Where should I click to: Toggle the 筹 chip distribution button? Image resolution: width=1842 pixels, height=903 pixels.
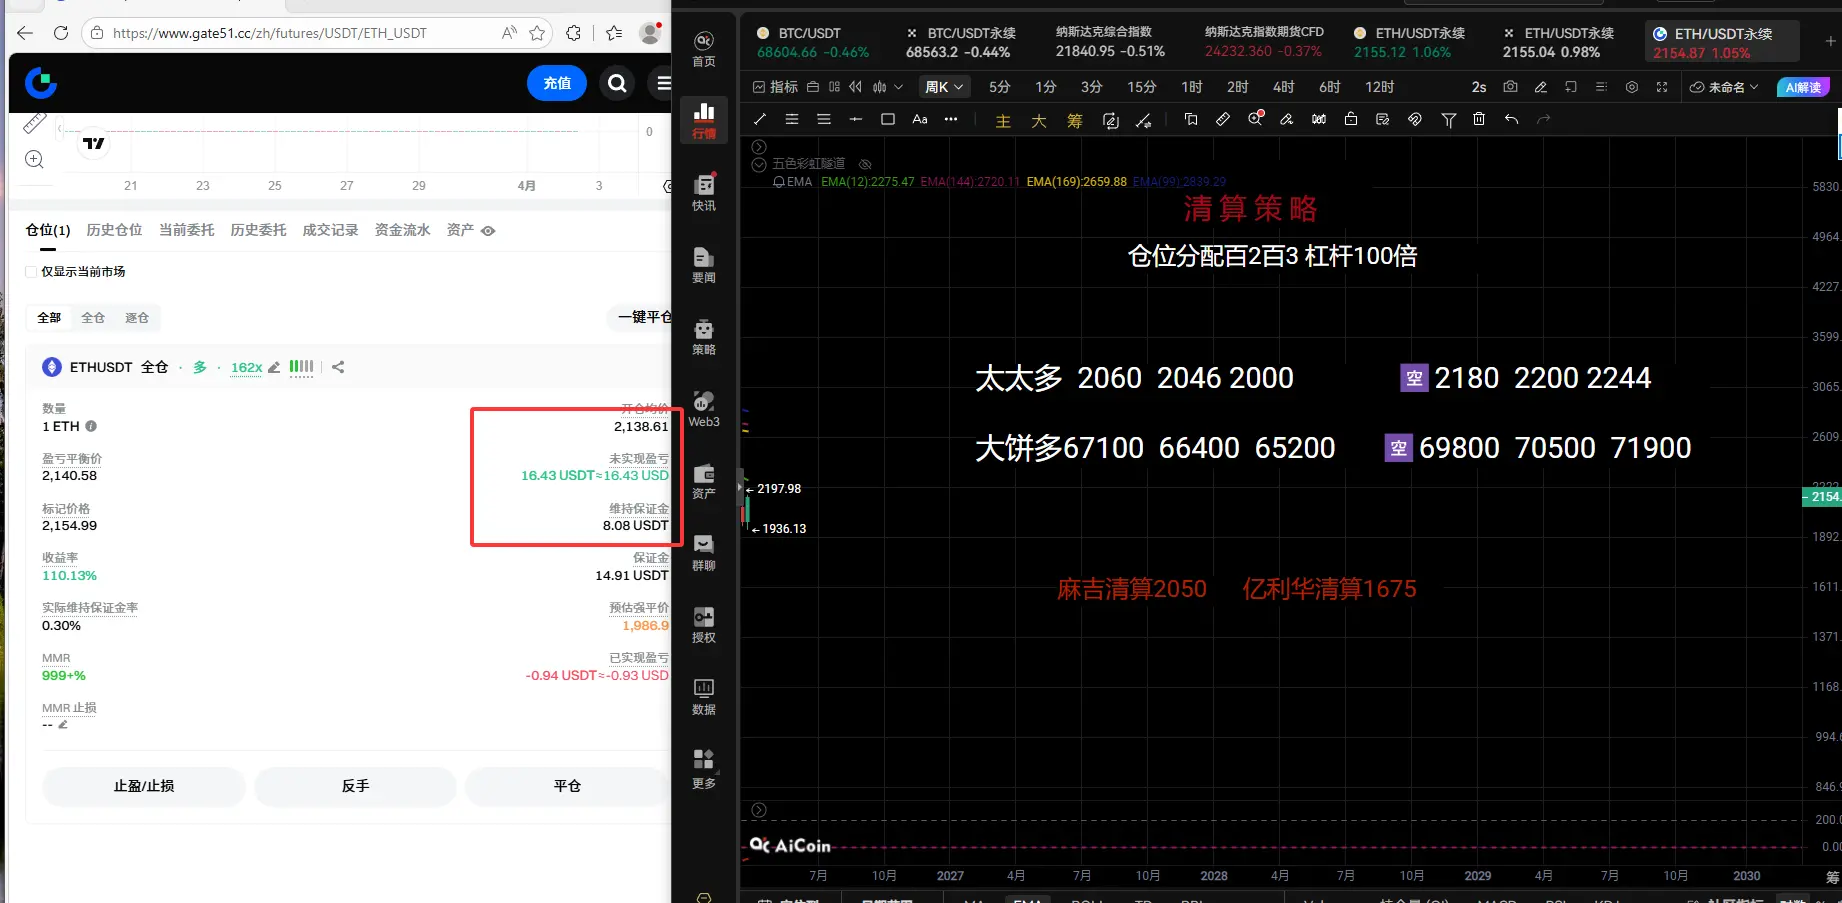point(1075,121)
